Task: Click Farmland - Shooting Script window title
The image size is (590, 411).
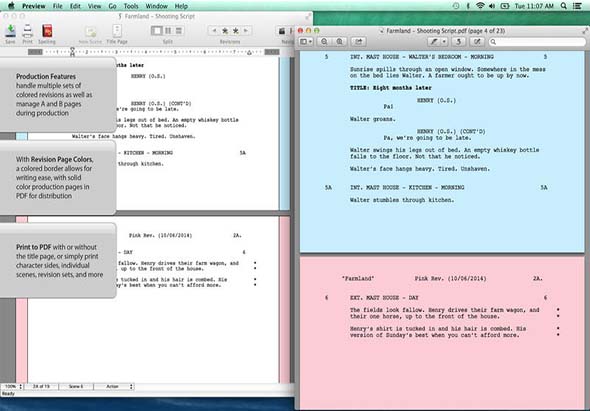Action: pos(159,16)
